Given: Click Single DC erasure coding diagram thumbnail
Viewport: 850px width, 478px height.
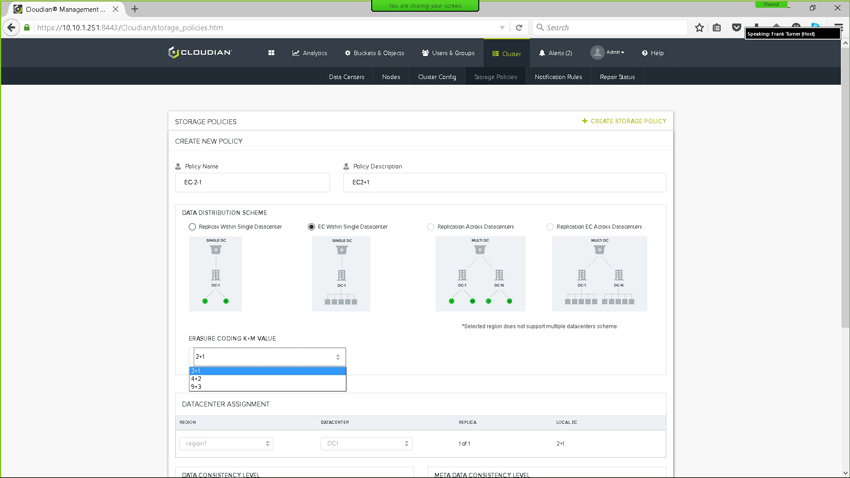Looking at the screenshot, I should coord(341,274).
